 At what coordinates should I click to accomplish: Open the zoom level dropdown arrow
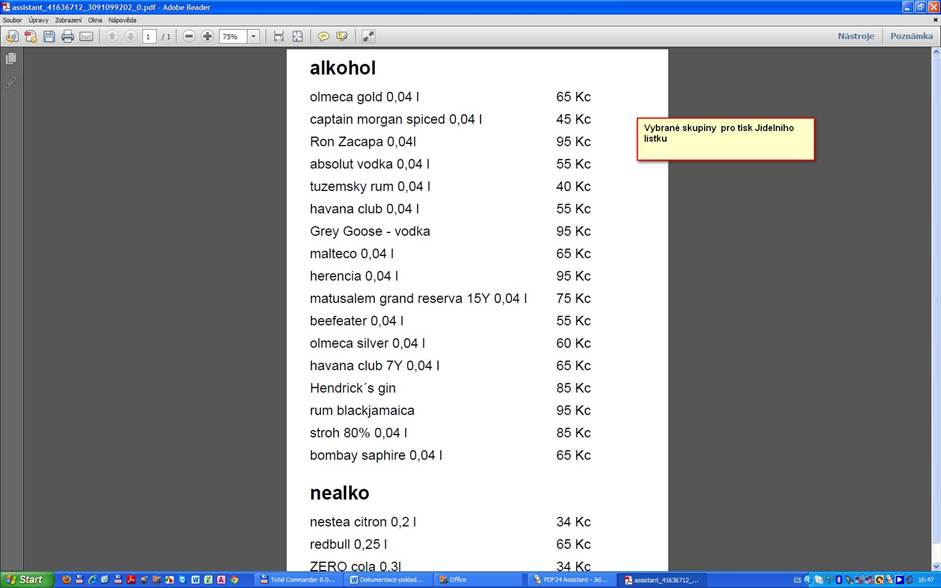[253, 37]
